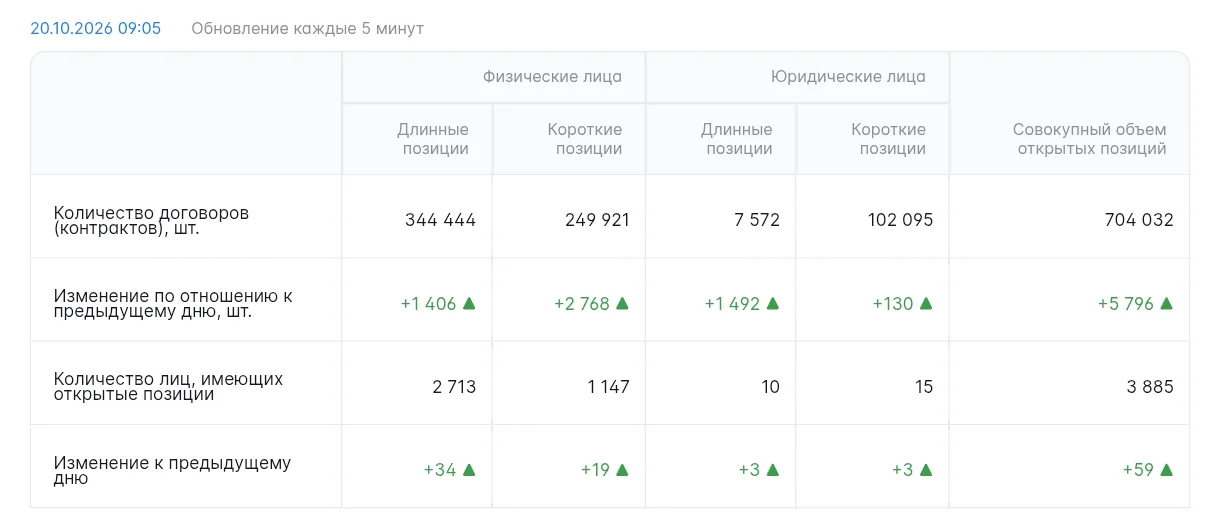The width and height of the screenshot is (1220, 525).
Task: Select row label 'Количество лиц, имеющих открытые позиции'
Action: click(x=168, y=386)
